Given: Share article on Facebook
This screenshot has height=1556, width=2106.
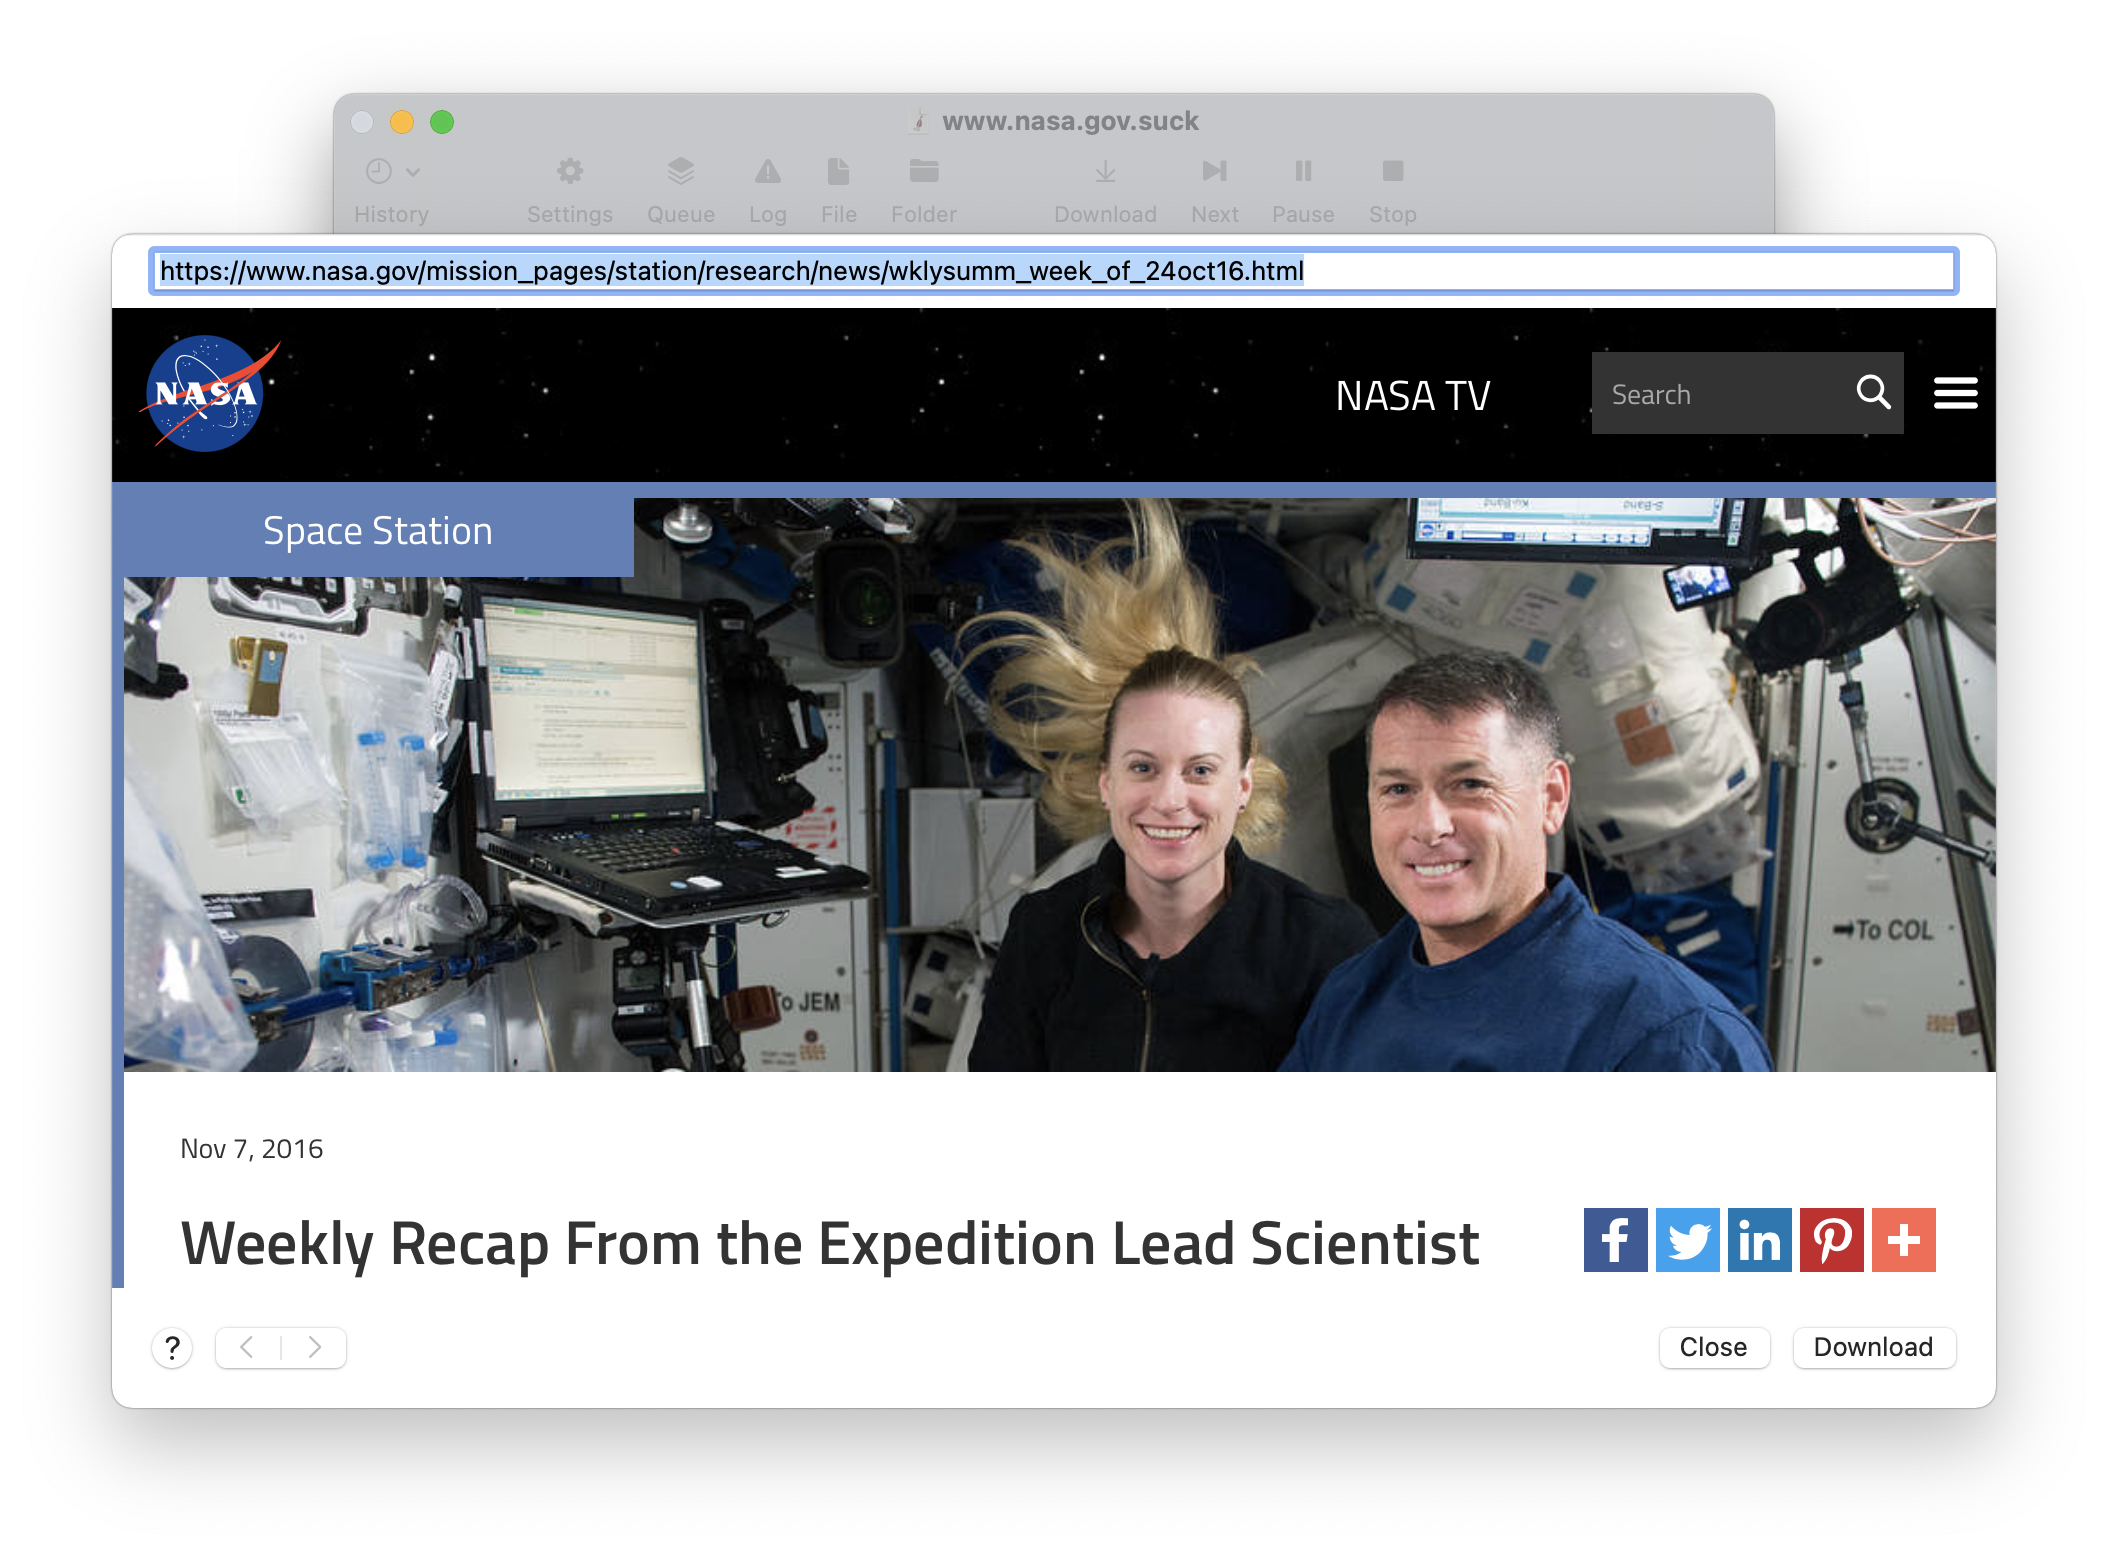Looking at the screenshot, I should [x=1614, y=1240].
